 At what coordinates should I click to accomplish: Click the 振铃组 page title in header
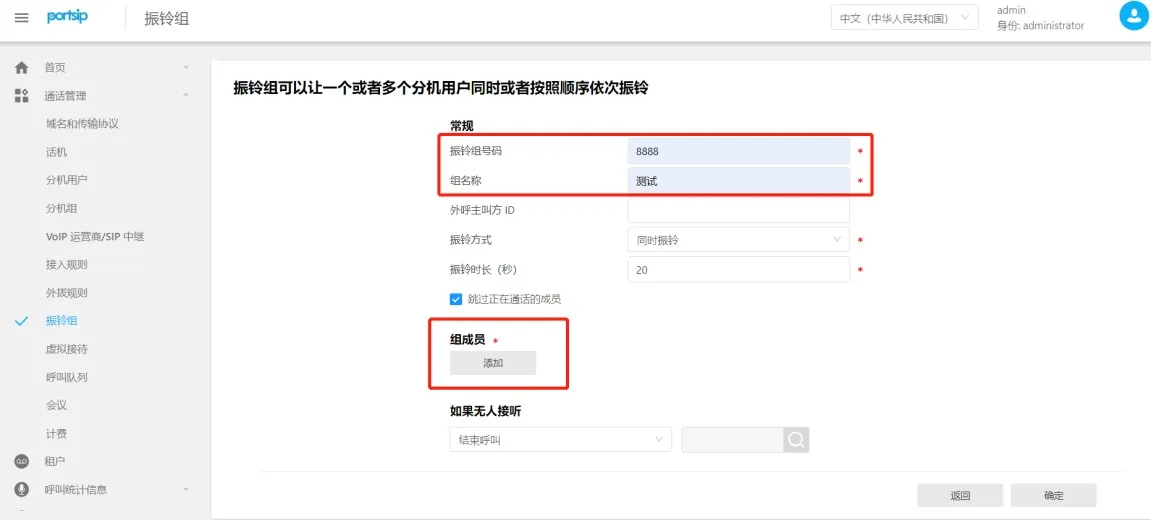pyautogui.click(x=167, y=18)
